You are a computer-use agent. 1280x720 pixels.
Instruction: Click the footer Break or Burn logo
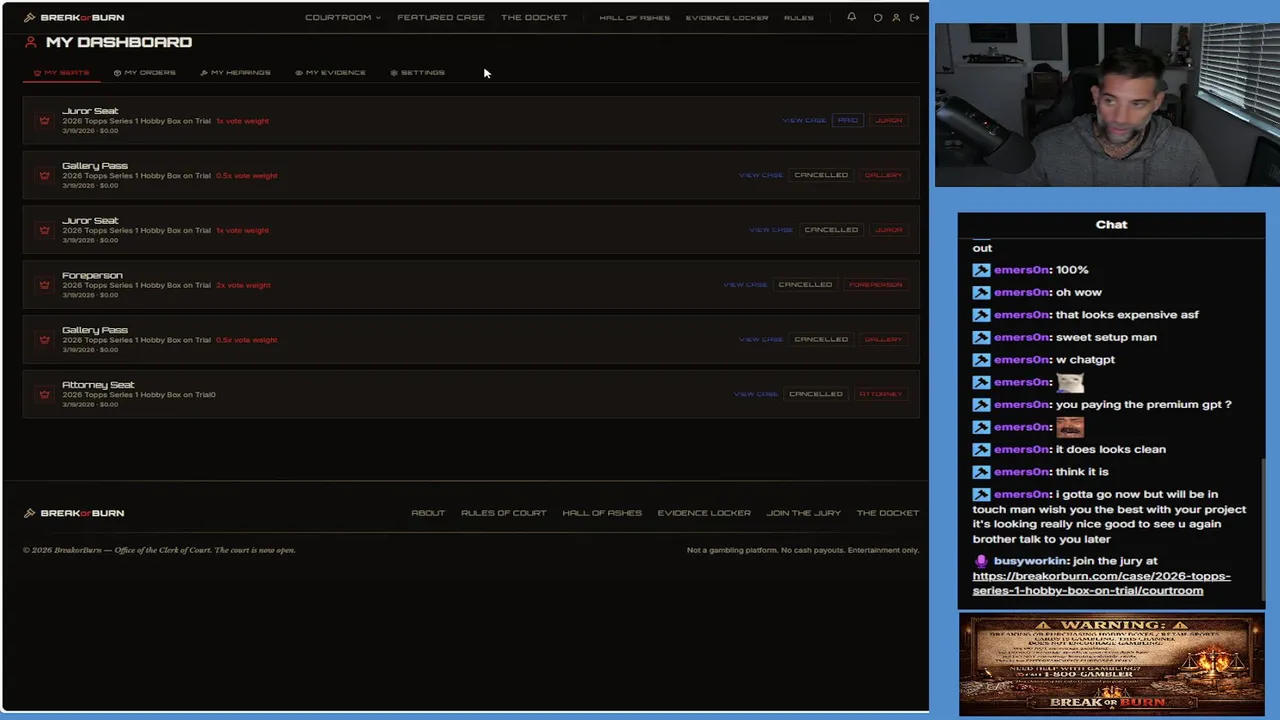(x=74, y=513)
